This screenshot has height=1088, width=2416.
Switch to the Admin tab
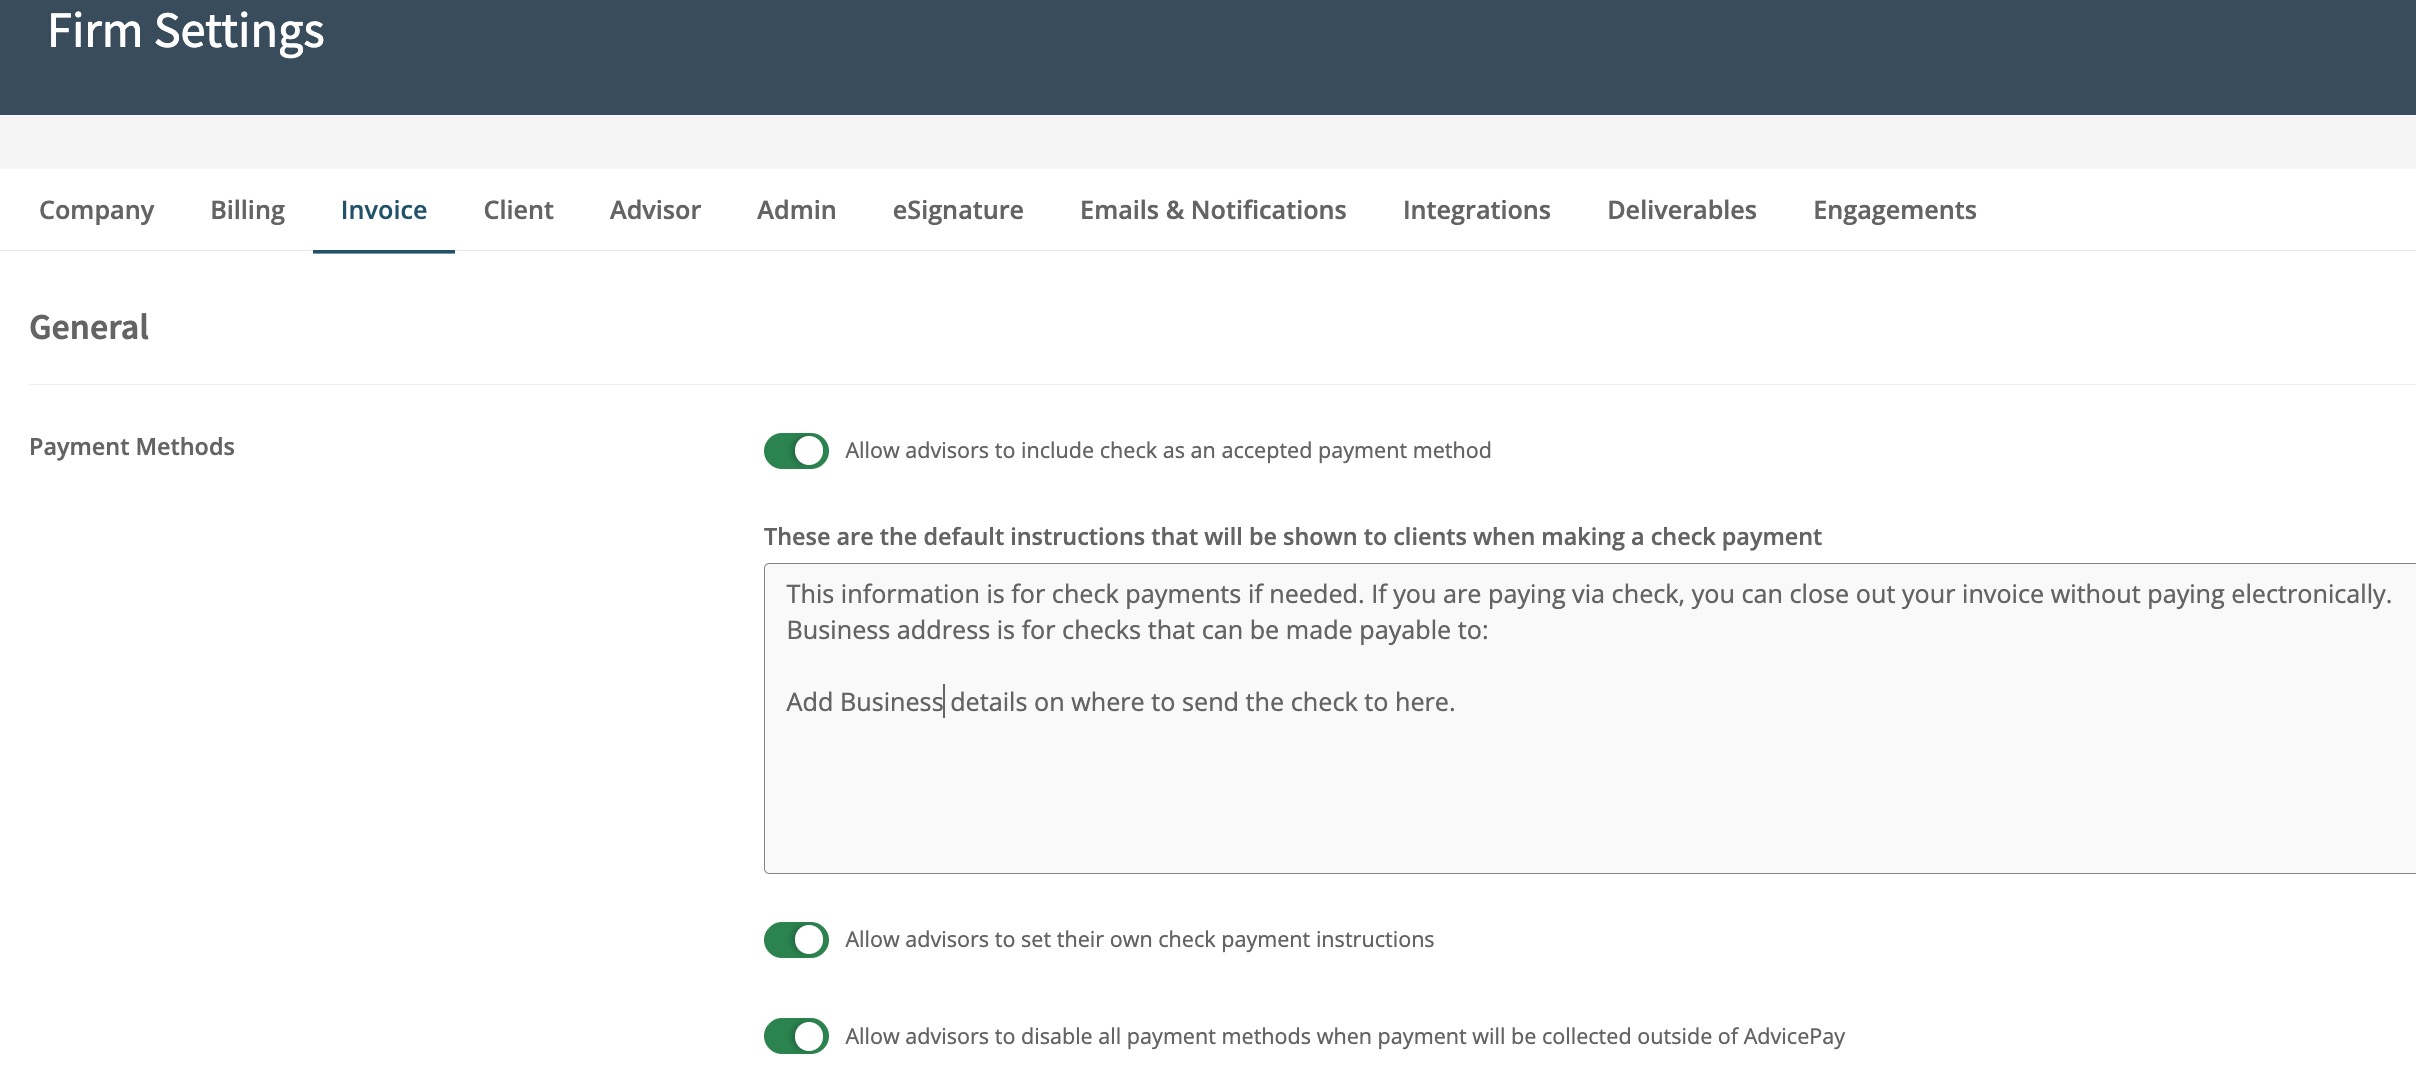tap(796, 210)
